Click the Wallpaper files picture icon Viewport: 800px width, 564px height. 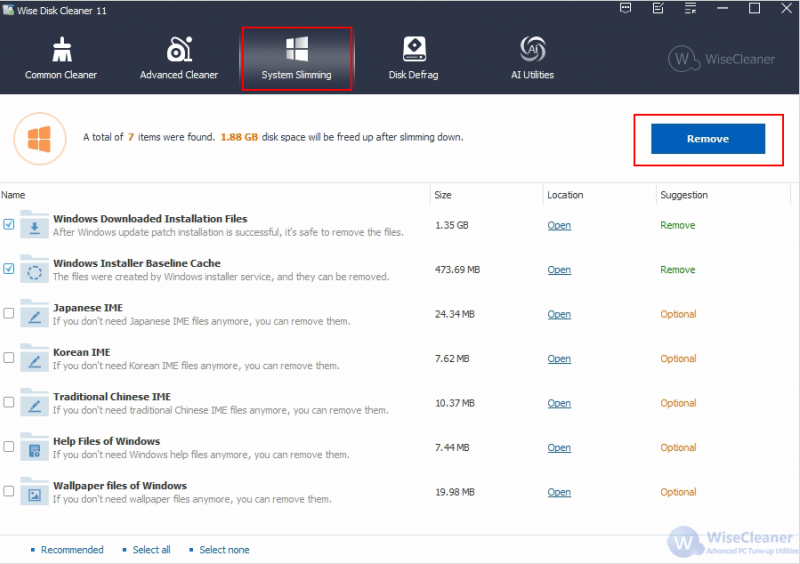pyautogui.click(x=34, y=491)
